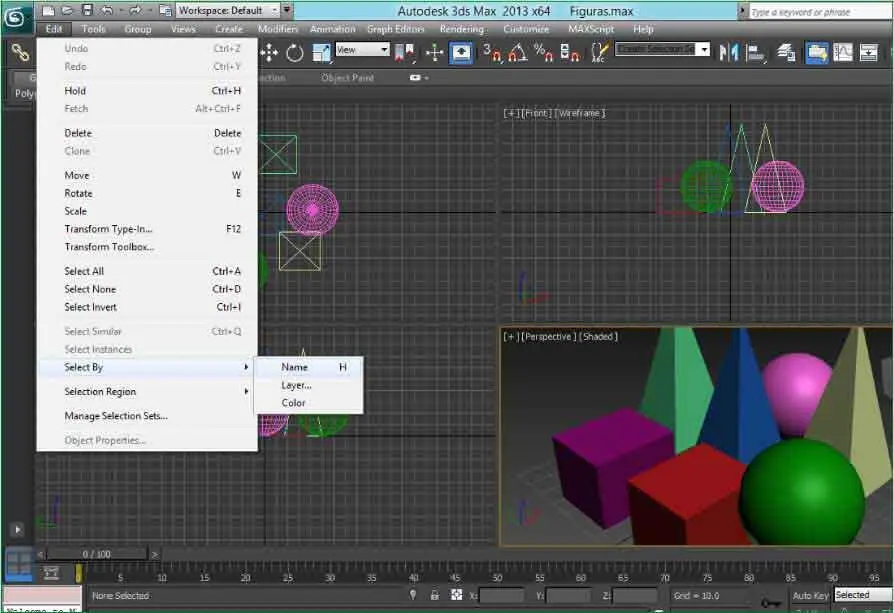Click the Edit Named Selection Sets icon
This screenshot has height=613, width=894.
pos(598,53)
